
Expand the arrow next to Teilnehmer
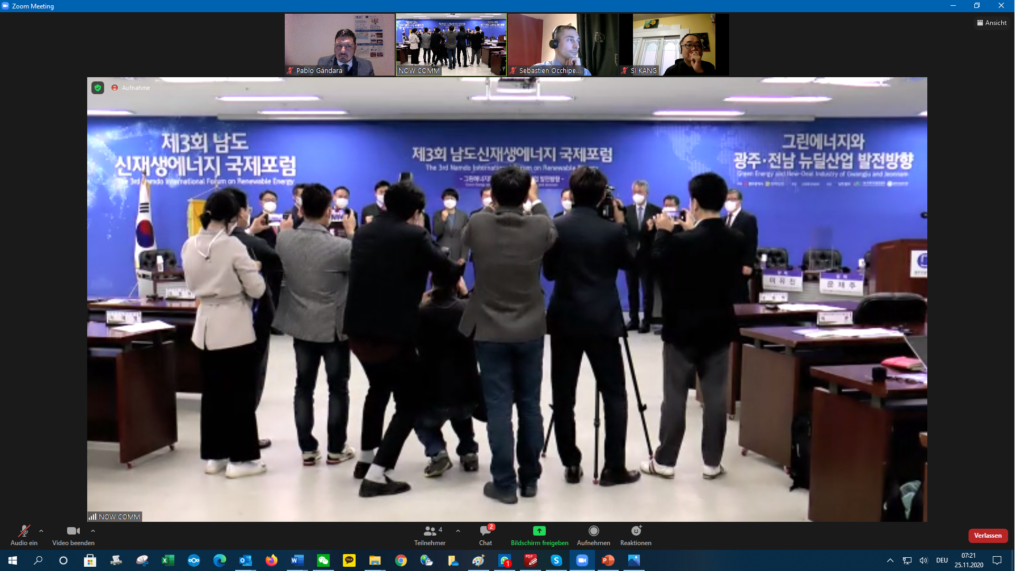click(x=458, y=531)
